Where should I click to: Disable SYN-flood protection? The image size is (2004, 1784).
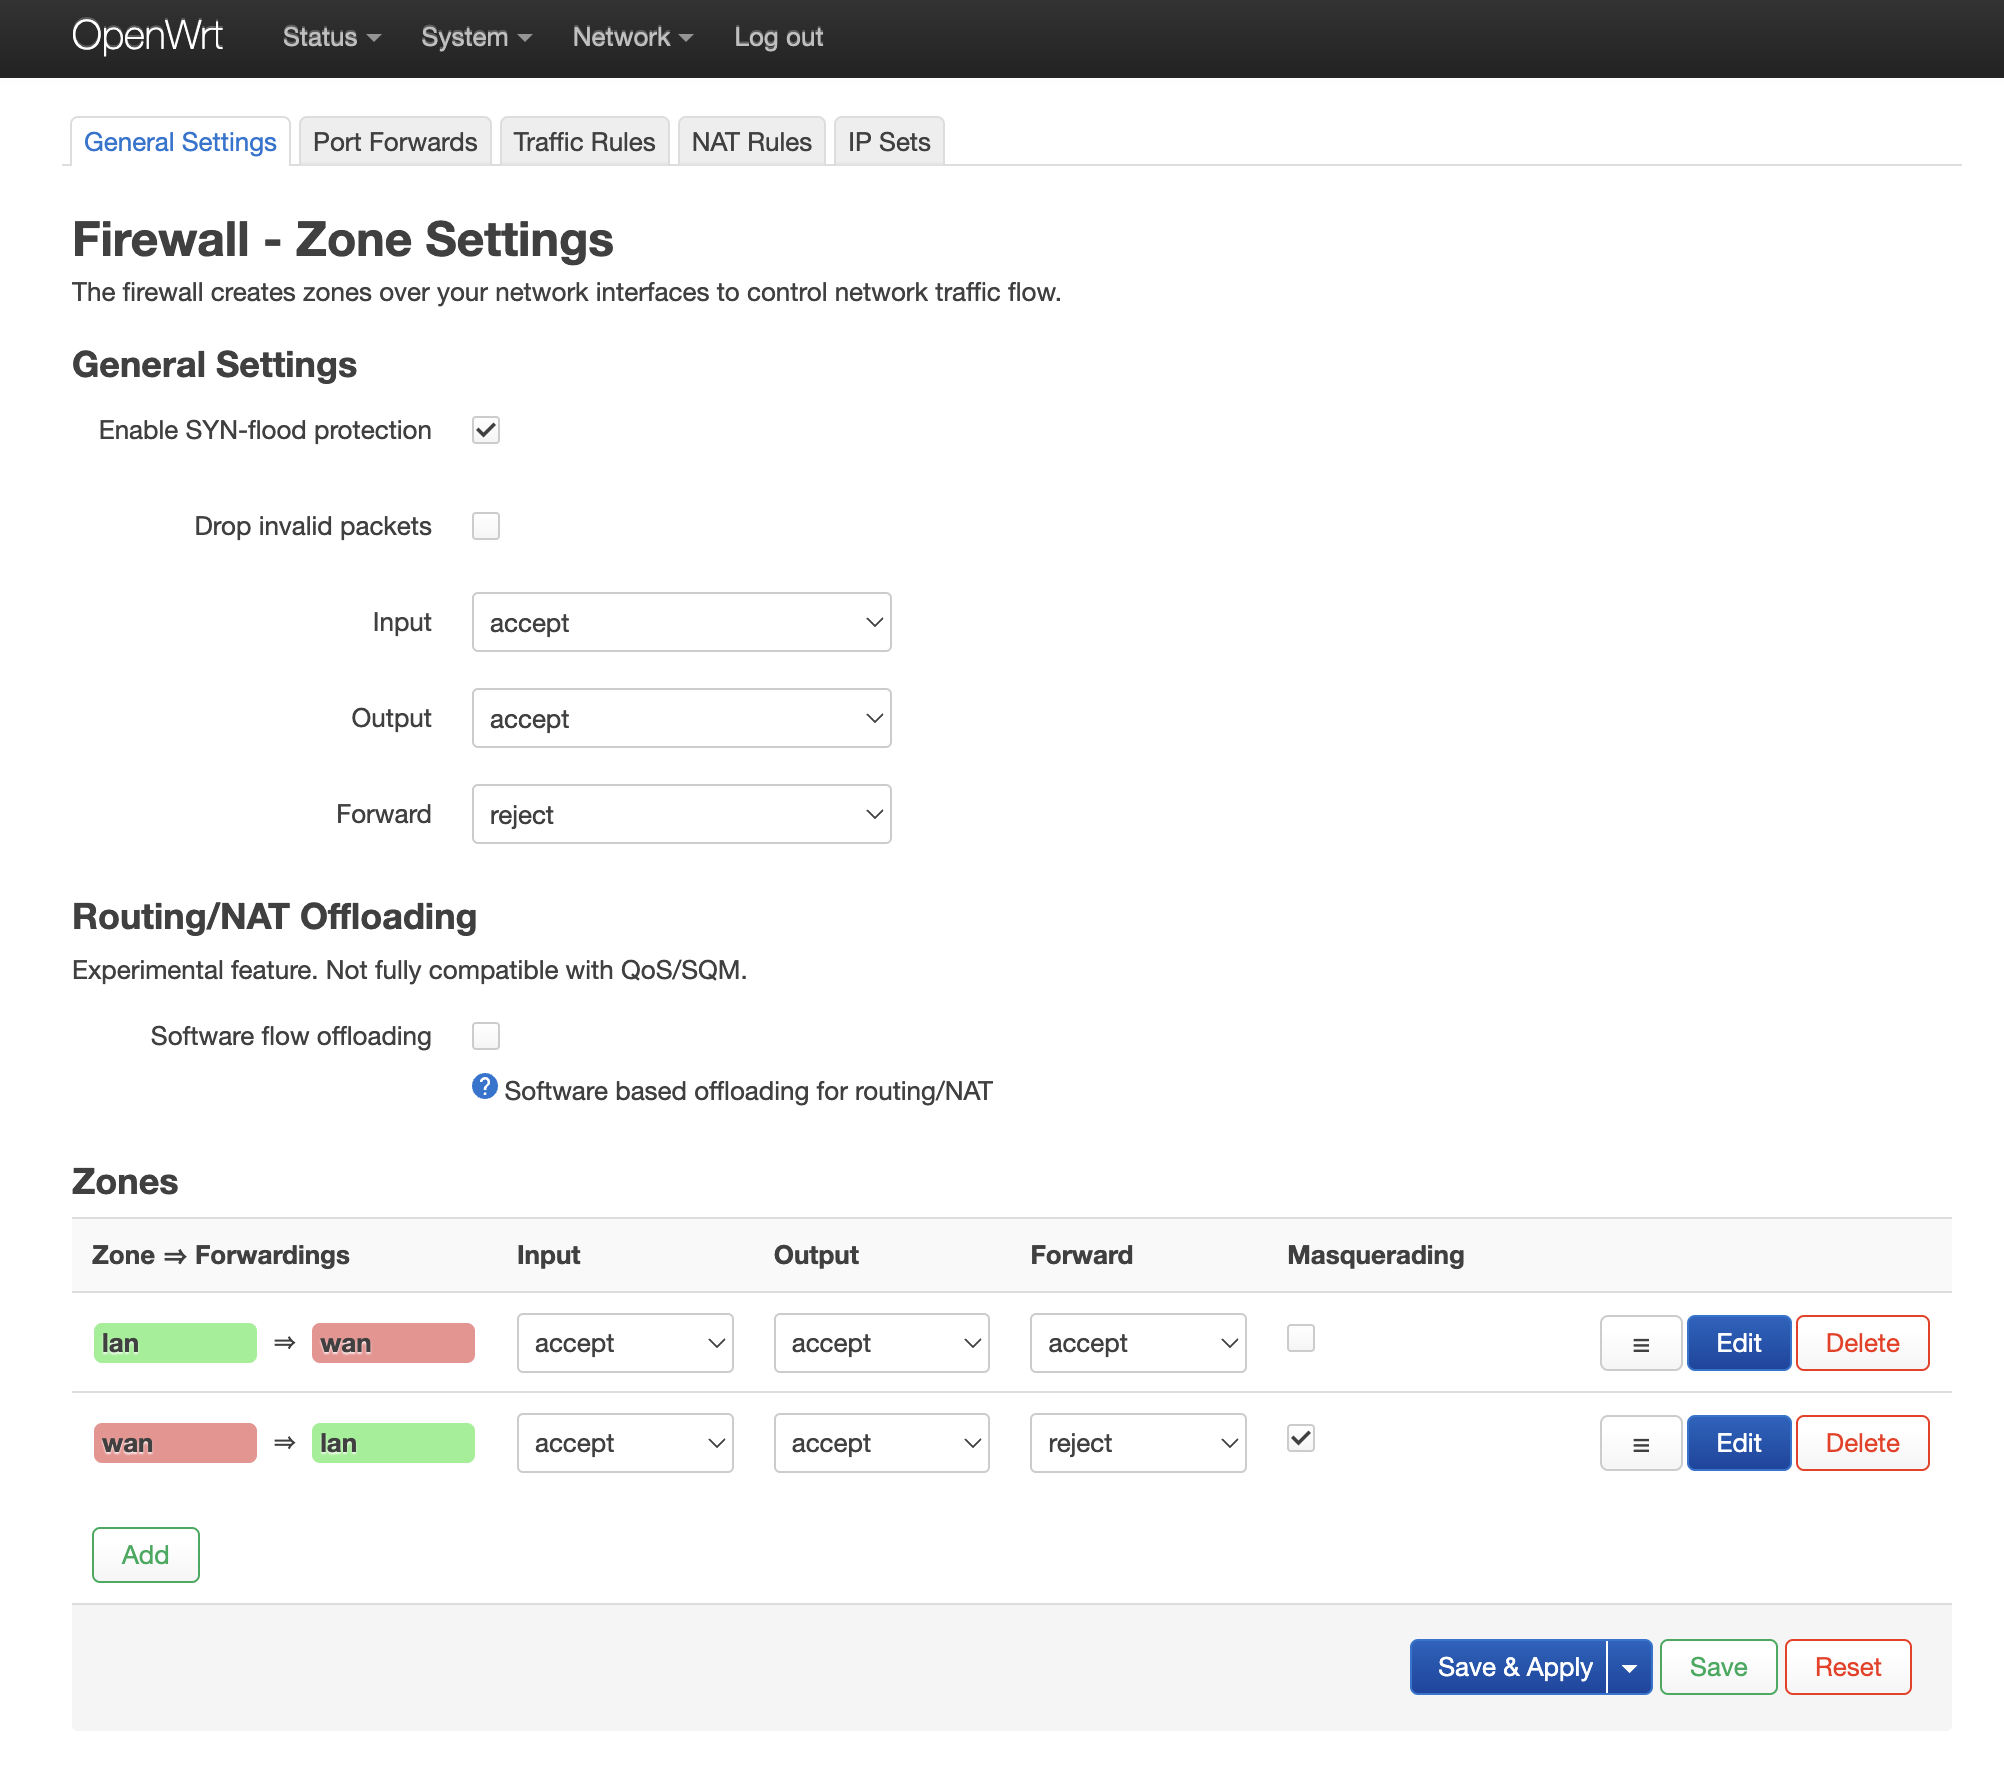(x=486, y=430)
